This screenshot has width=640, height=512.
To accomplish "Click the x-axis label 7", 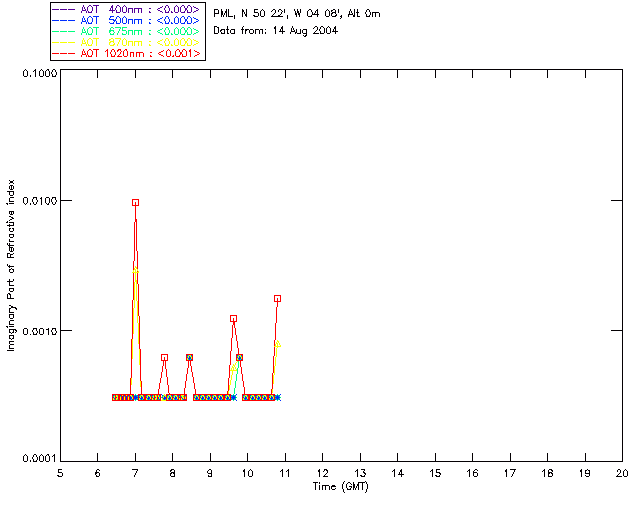I will point(135,473).
